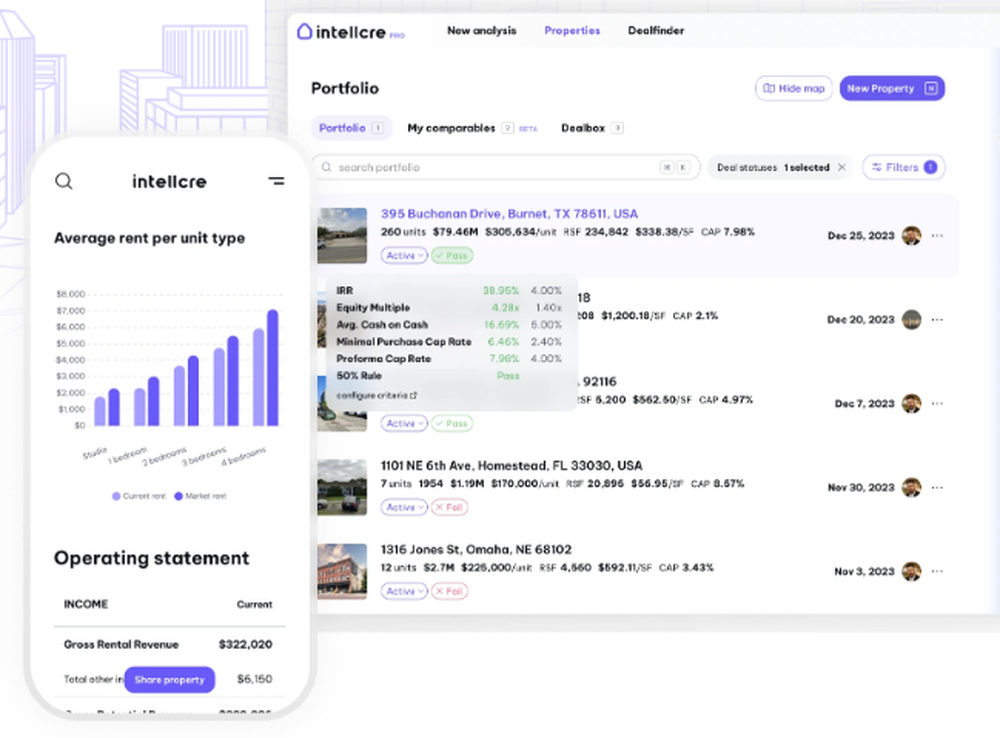
Task: Switch to the My comparables tab
Action: [x=451, y=128]
